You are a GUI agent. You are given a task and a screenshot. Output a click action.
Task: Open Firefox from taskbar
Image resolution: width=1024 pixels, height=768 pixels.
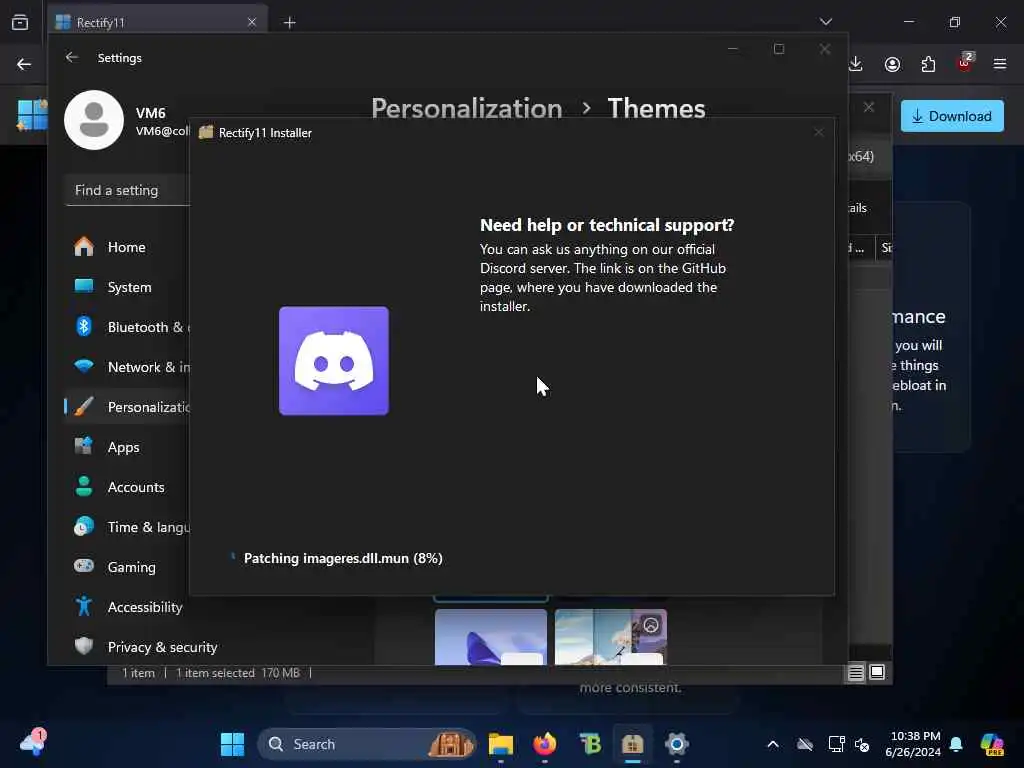(545, 744)
